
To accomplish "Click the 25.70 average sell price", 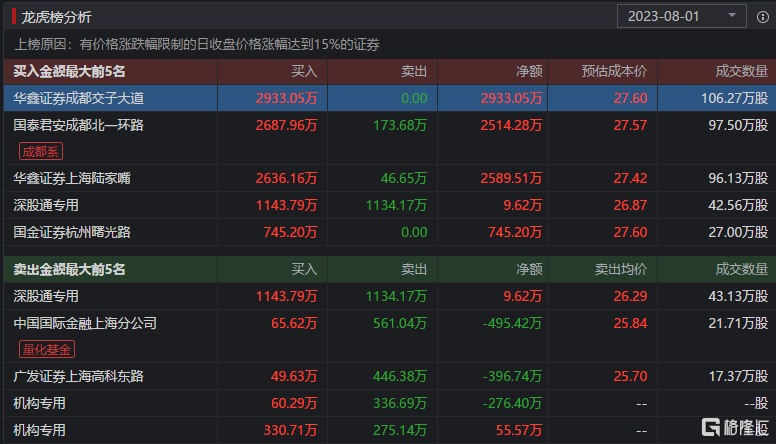I will pos(630,376).
